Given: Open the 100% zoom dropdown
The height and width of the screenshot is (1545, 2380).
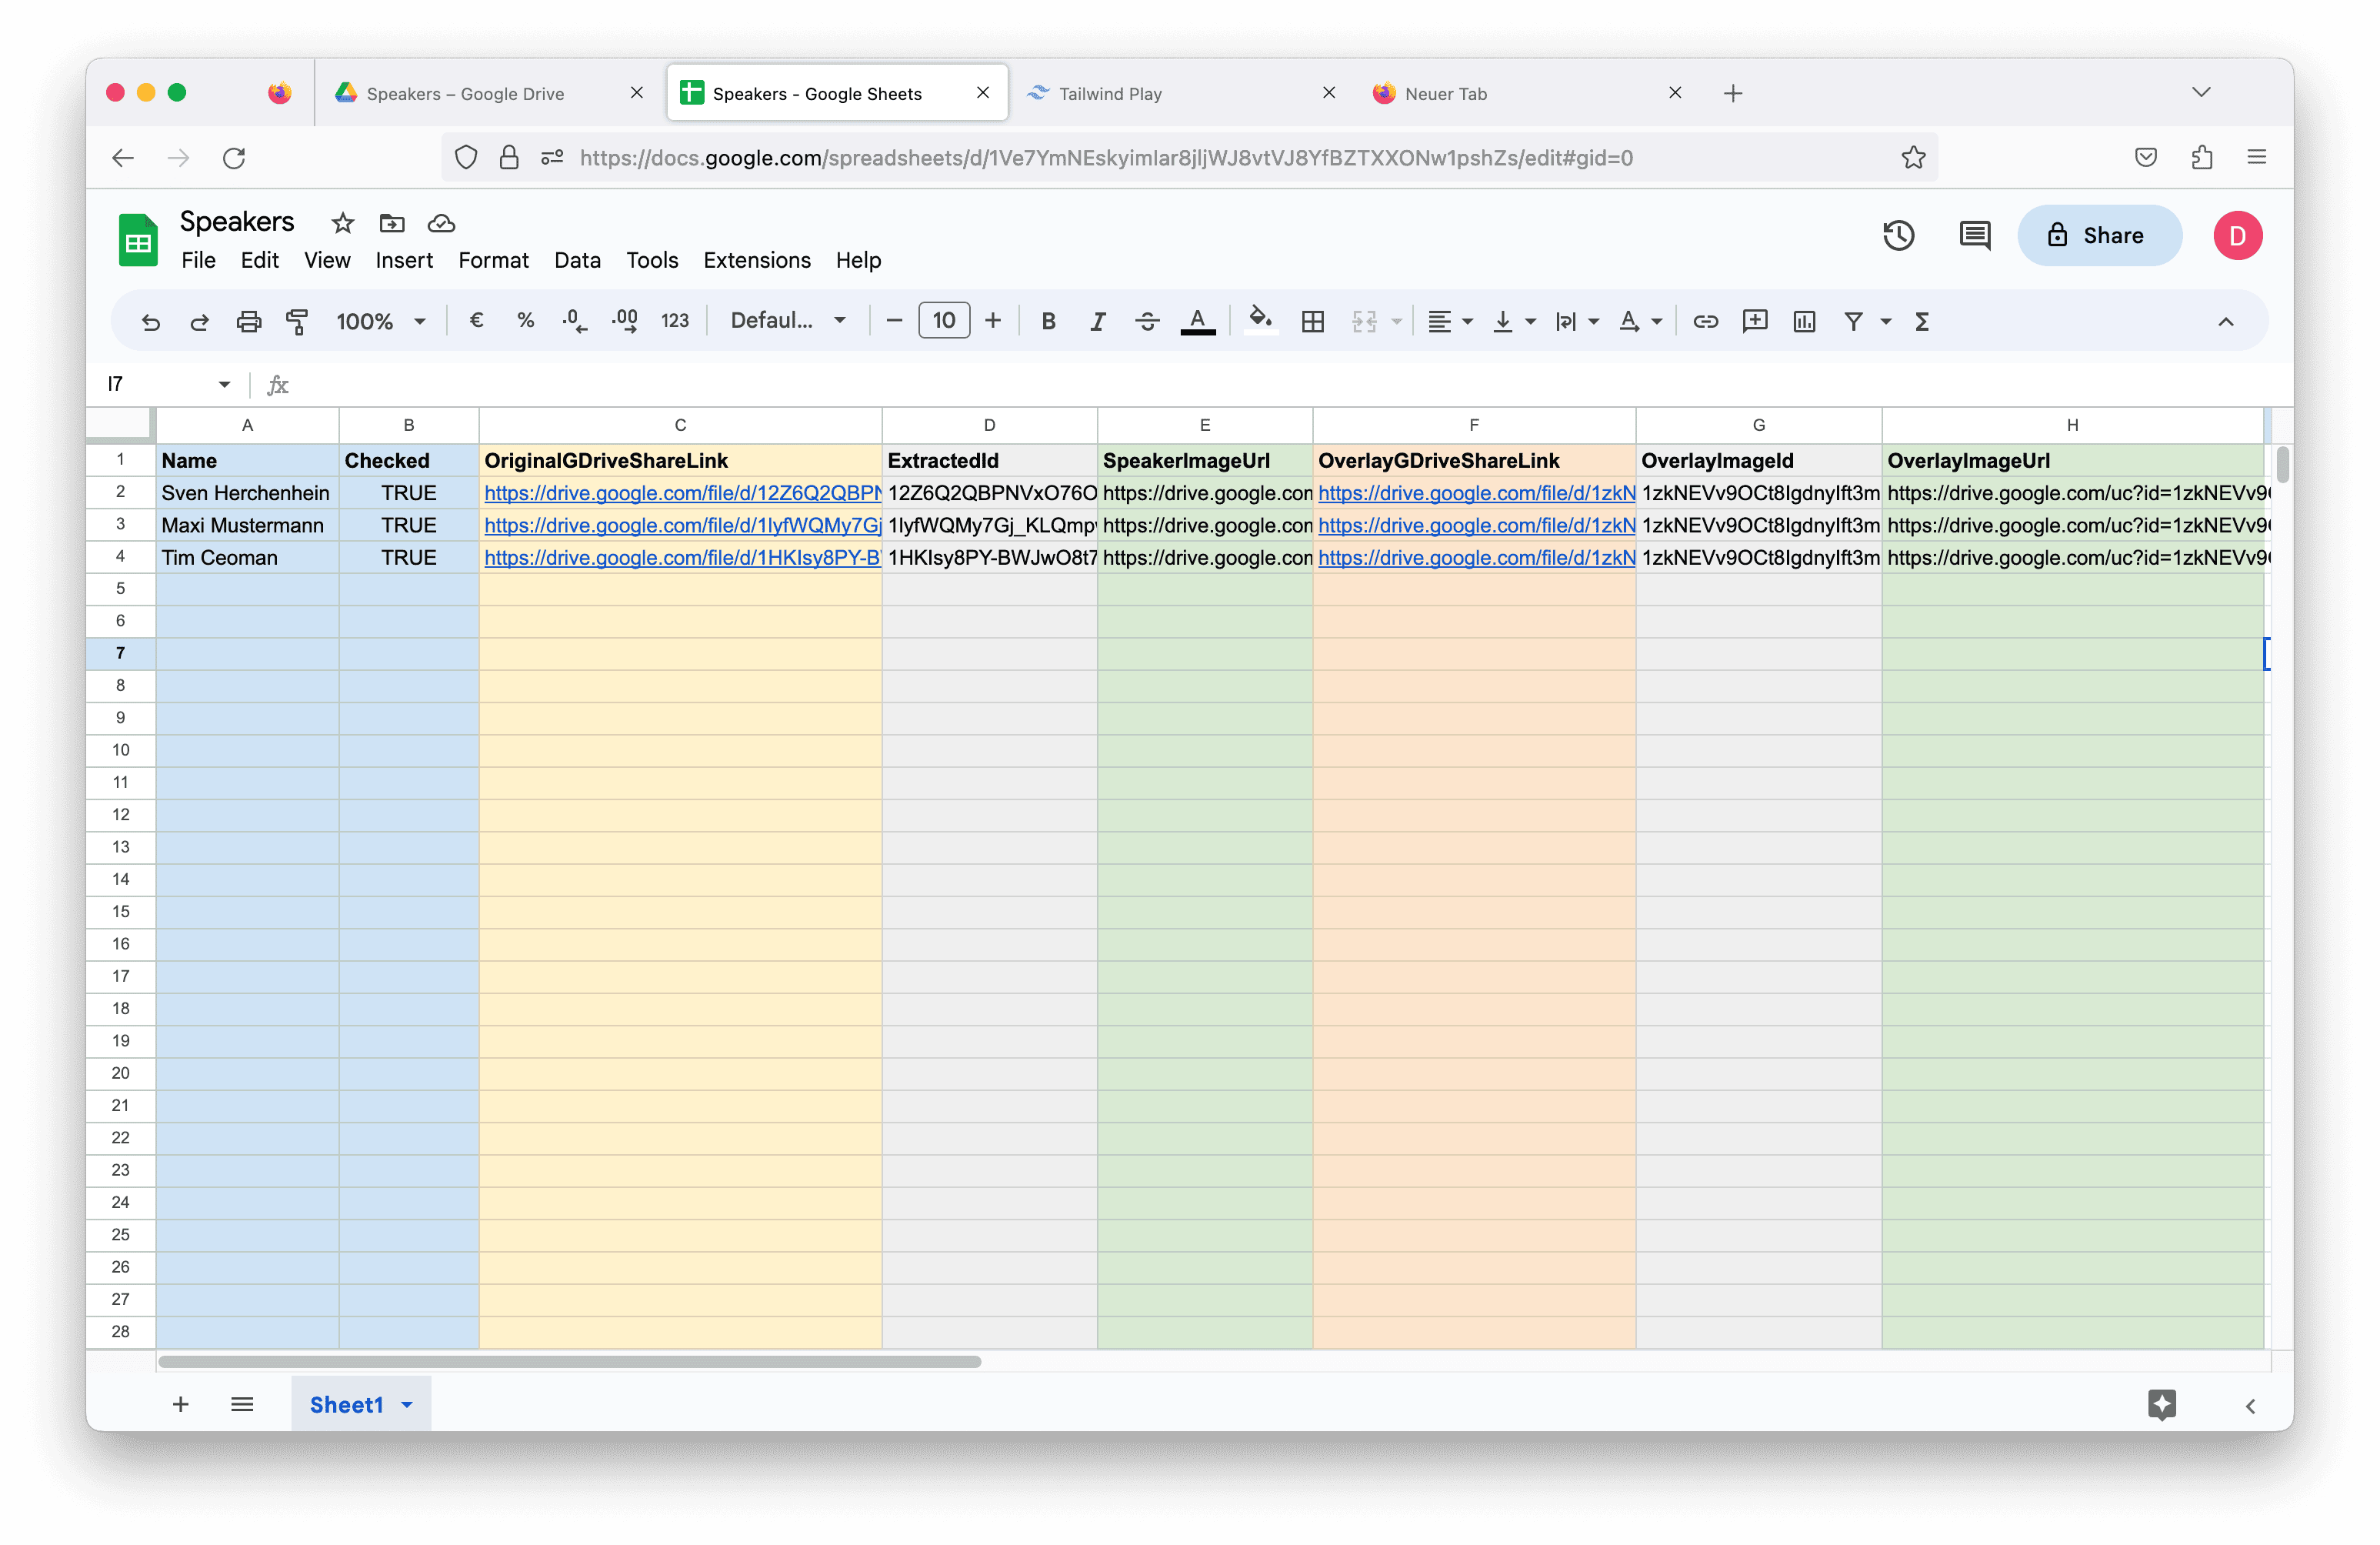Looking at the screenshot, I should (x=381, y=321).
